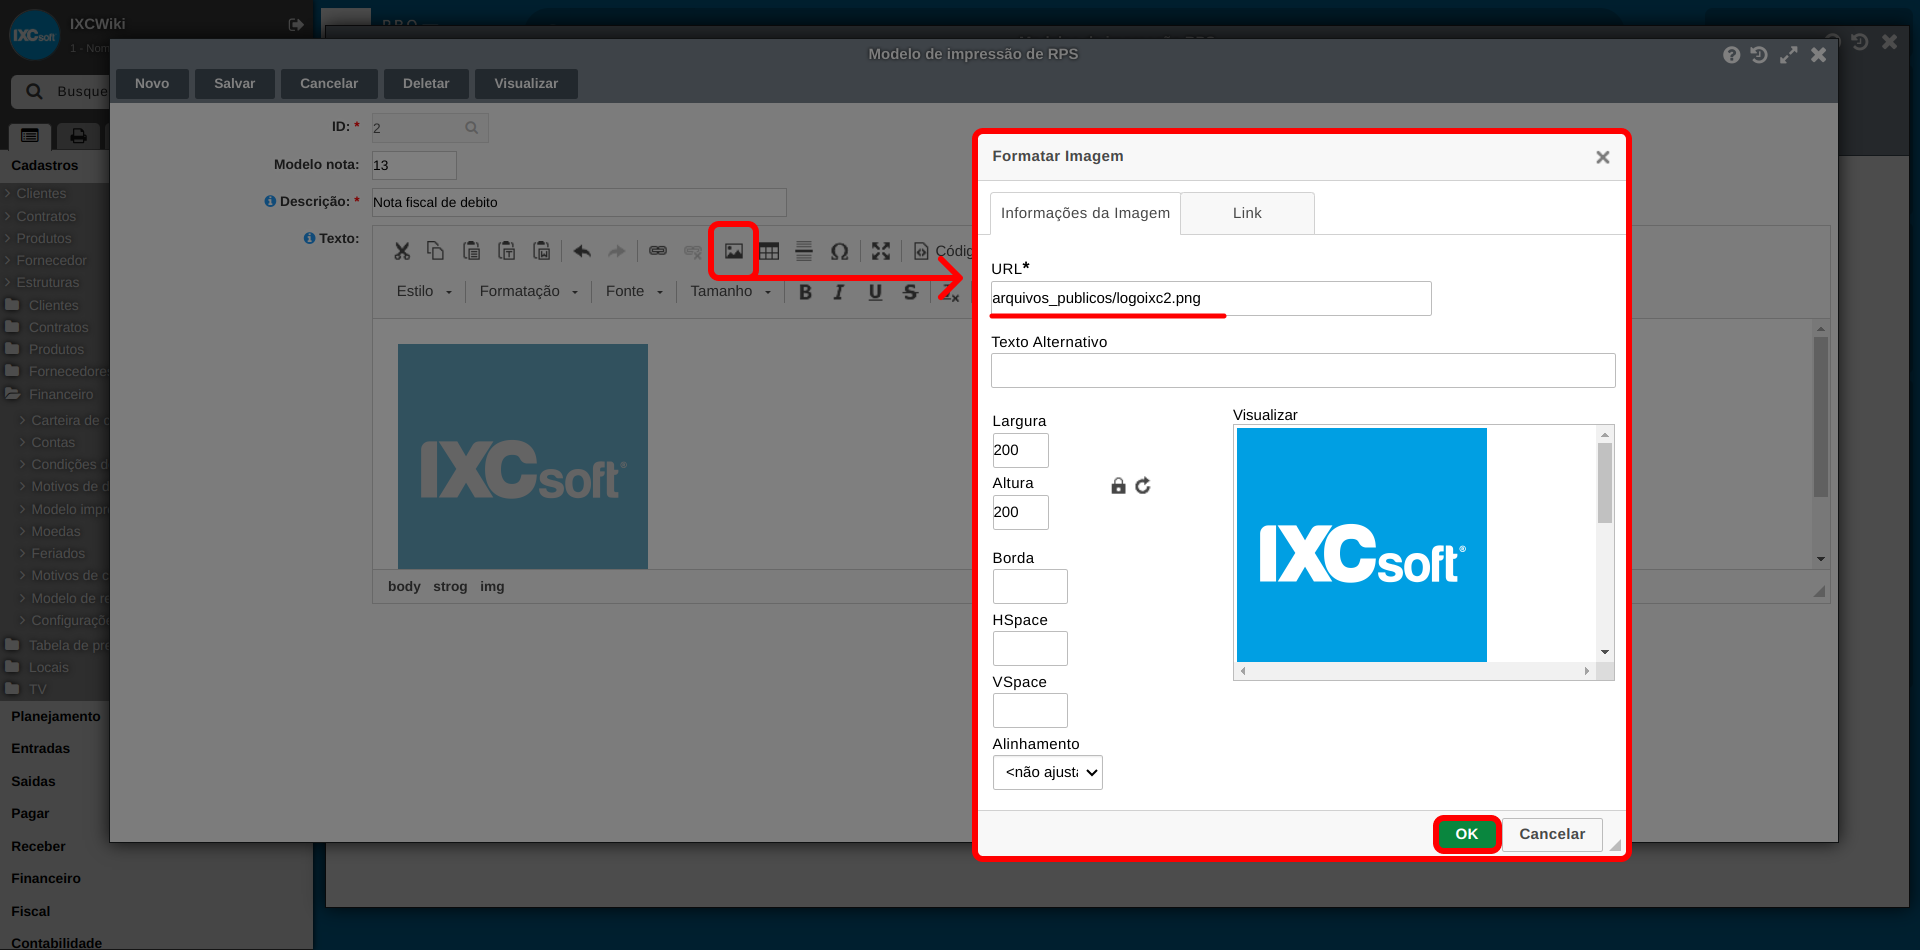The width and height of the screenshot is (1920, 950).
Task: Click the Paste clipboard icon
Action: coord(471,251)
